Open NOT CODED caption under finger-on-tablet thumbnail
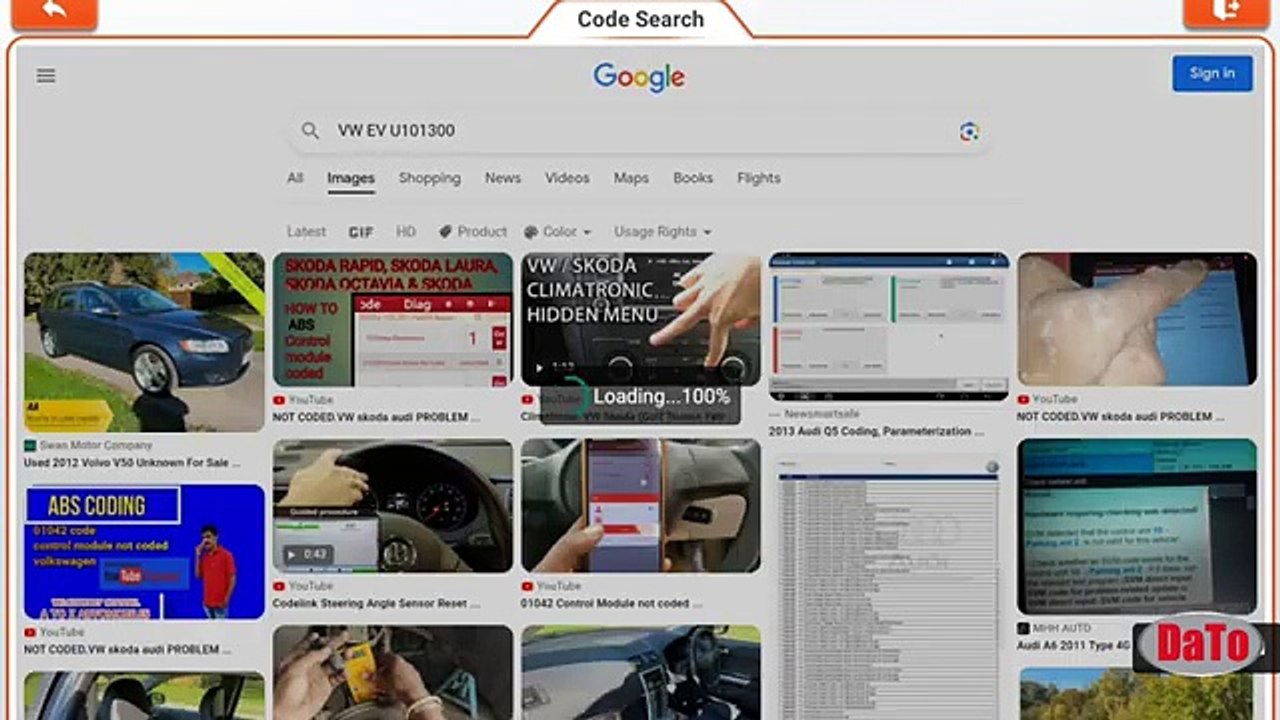The image size is (1280, 720). point(1120,417)
